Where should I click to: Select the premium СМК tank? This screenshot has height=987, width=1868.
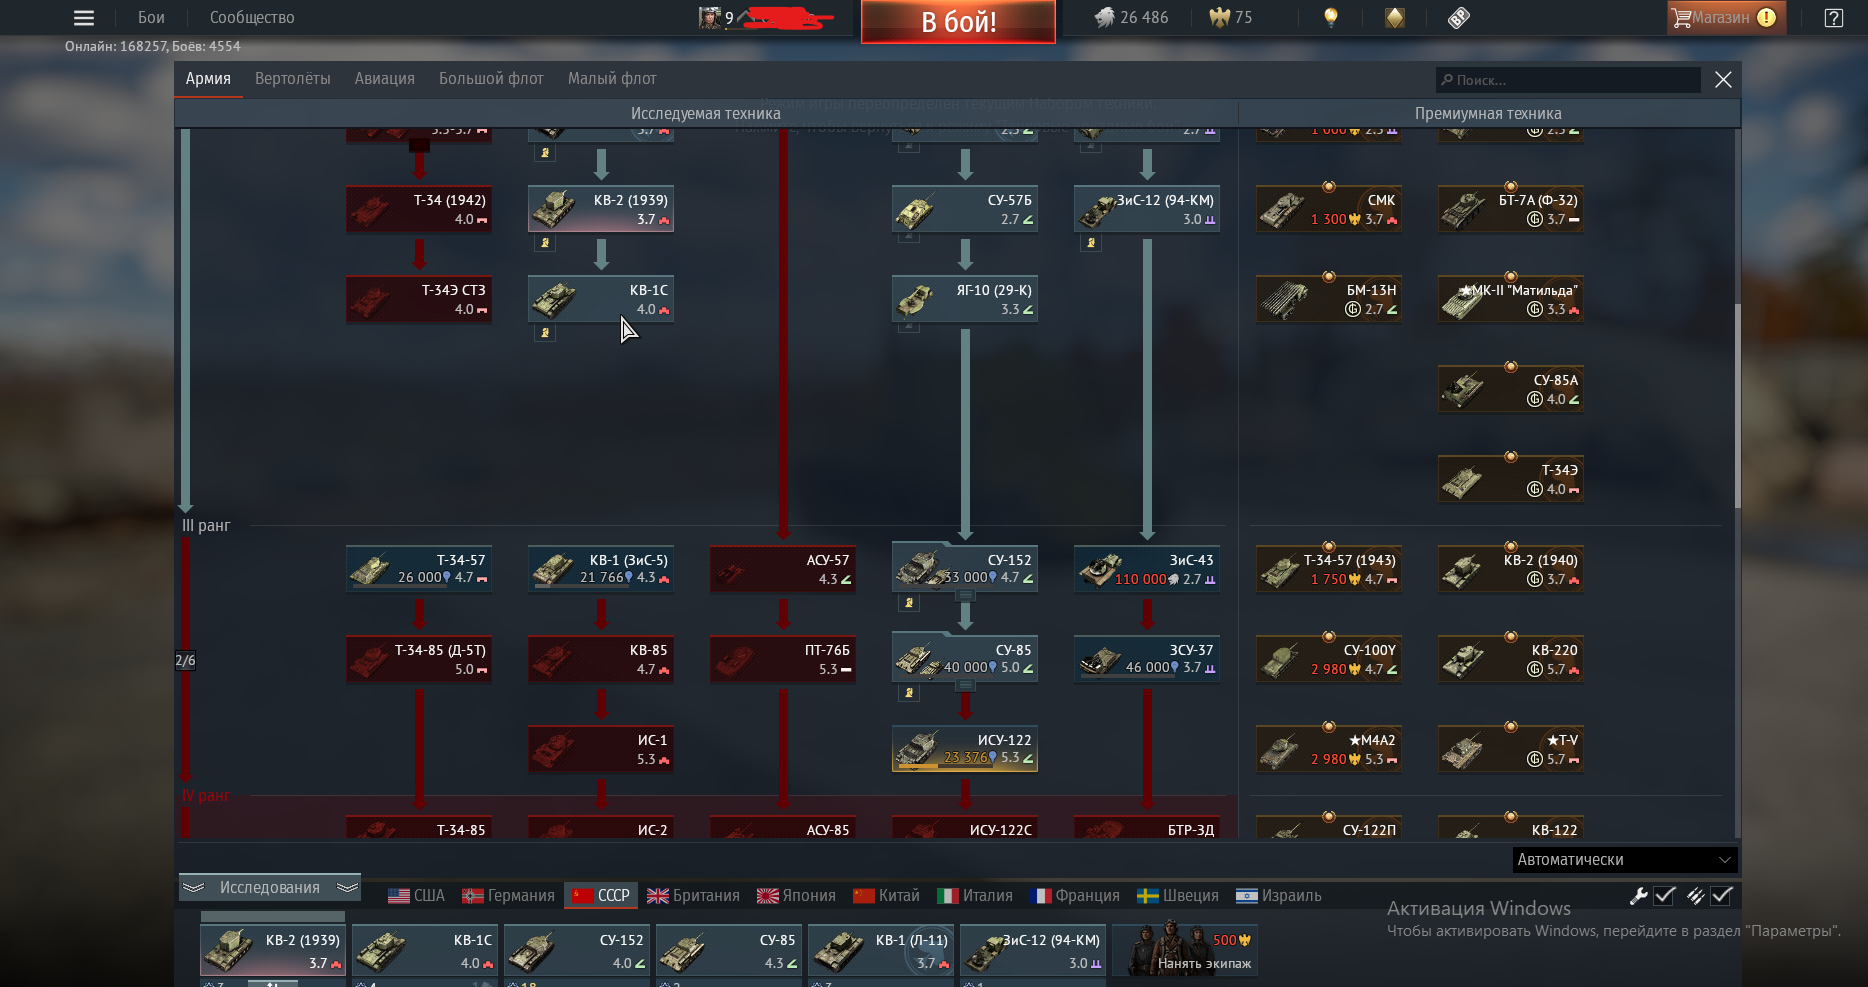1329,209
